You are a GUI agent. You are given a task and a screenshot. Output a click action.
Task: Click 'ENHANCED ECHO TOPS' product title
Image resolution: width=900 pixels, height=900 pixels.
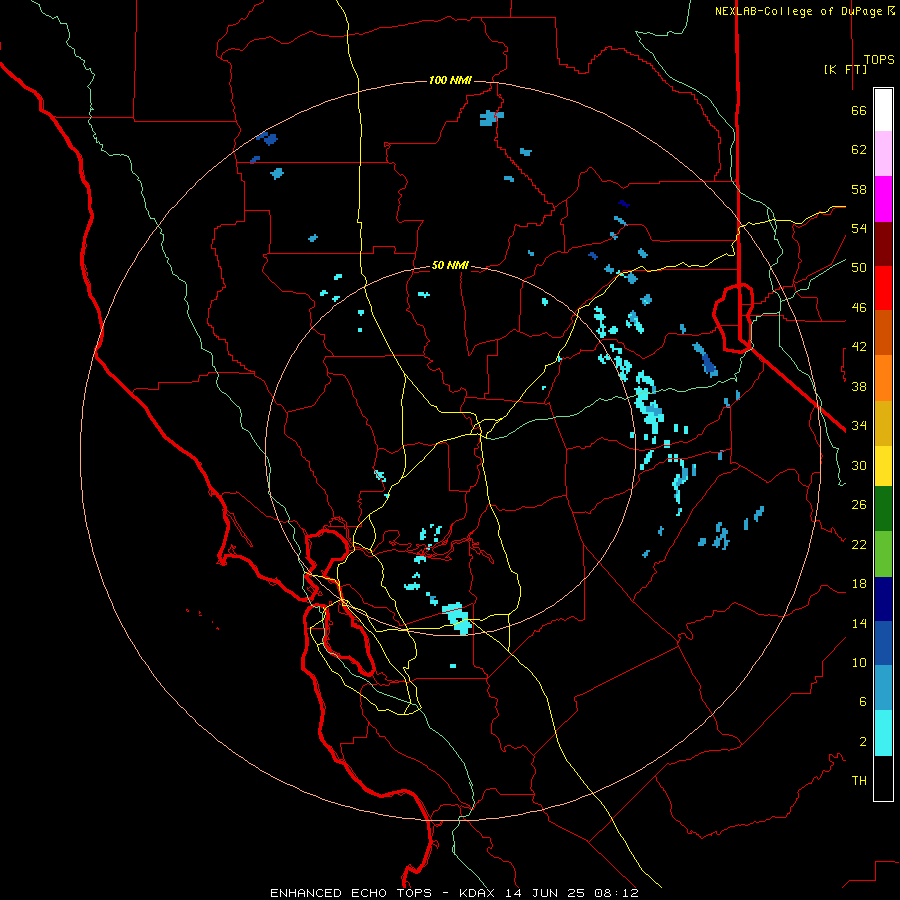[351, 893]
